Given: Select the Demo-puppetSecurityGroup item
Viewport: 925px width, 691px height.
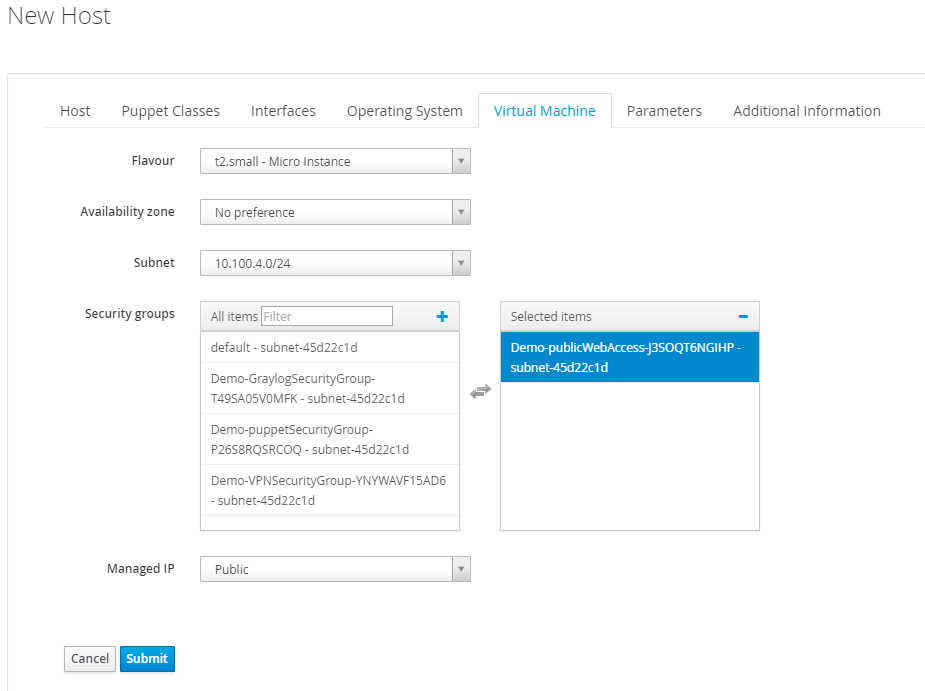Looking at the screenshot, I should 330,440.
